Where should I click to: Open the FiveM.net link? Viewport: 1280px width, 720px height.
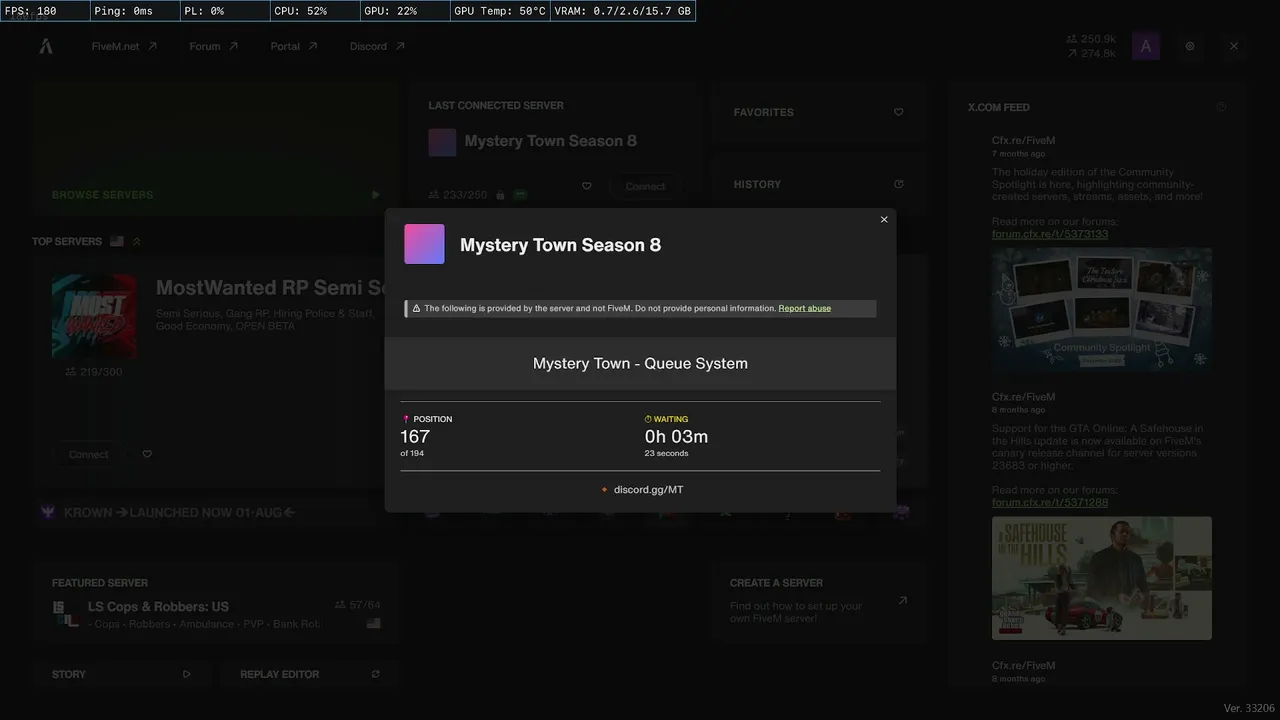coord(124,46)
